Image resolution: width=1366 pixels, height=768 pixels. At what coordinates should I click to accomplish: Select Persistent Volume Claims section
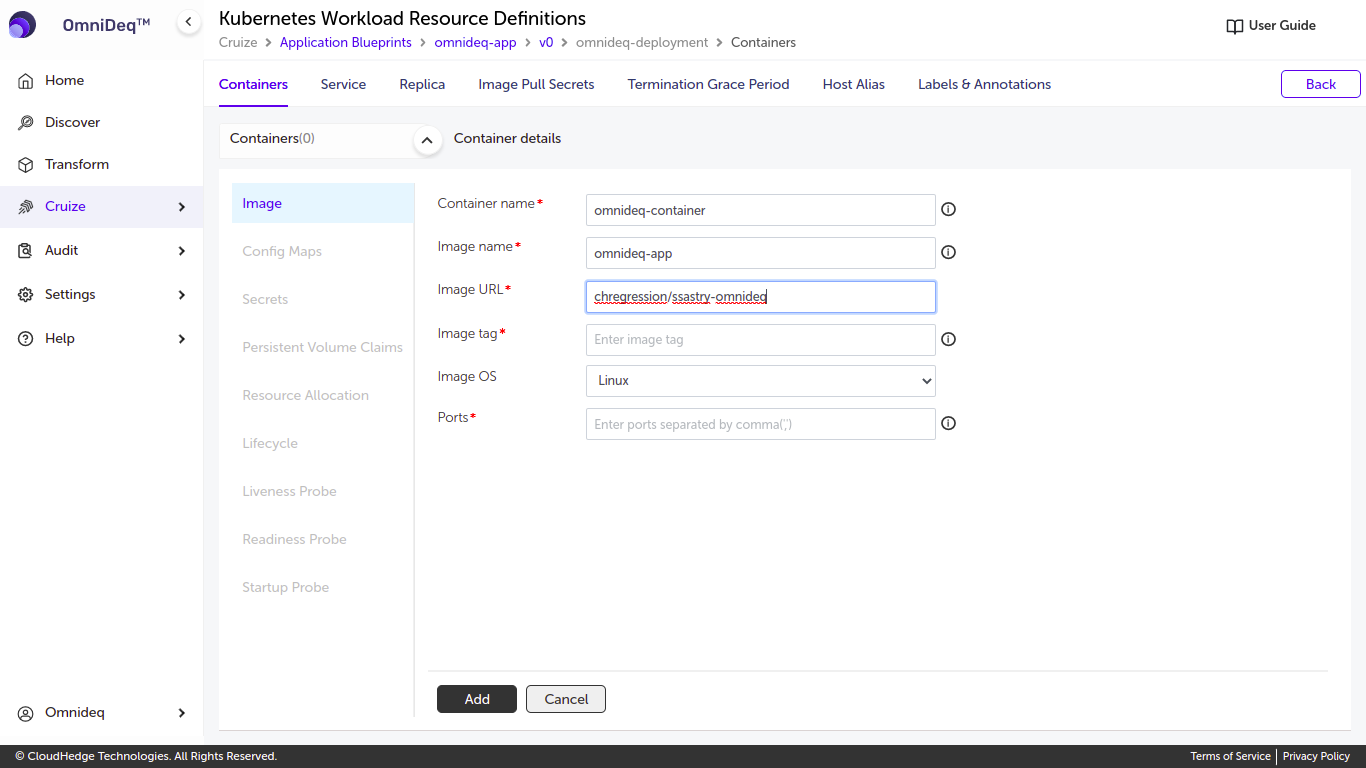click(323, 347)
